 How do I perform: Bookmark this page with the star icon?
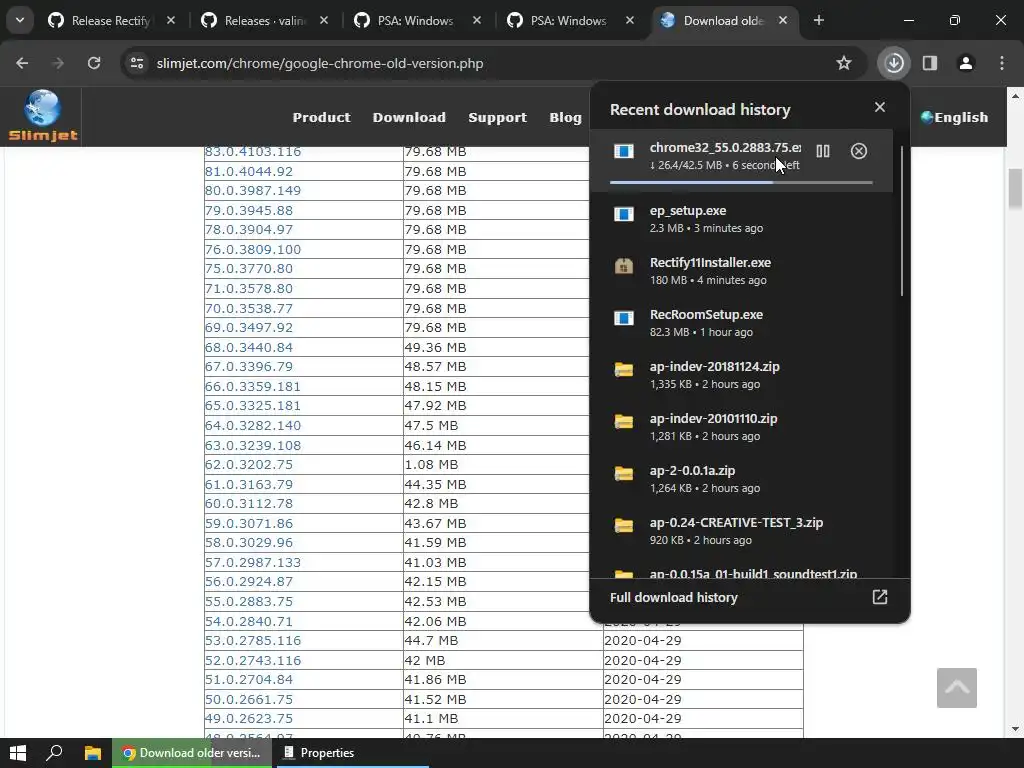click(x=844, y=63)
